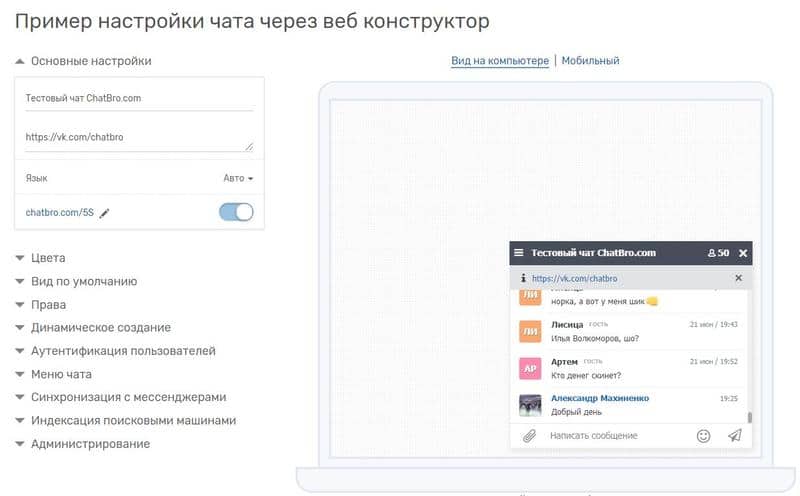
Task: Click the orange Лисица avatar icon
Action: pyautogui.click(x=530, y=331)
